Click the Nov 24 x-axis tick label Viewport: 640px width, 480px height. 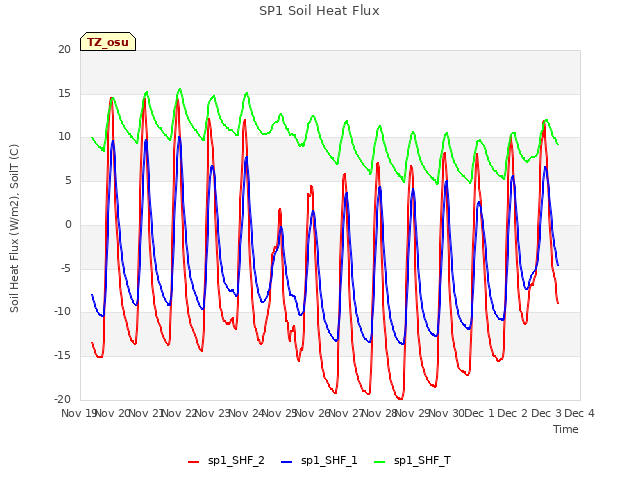tap(246, 413)
